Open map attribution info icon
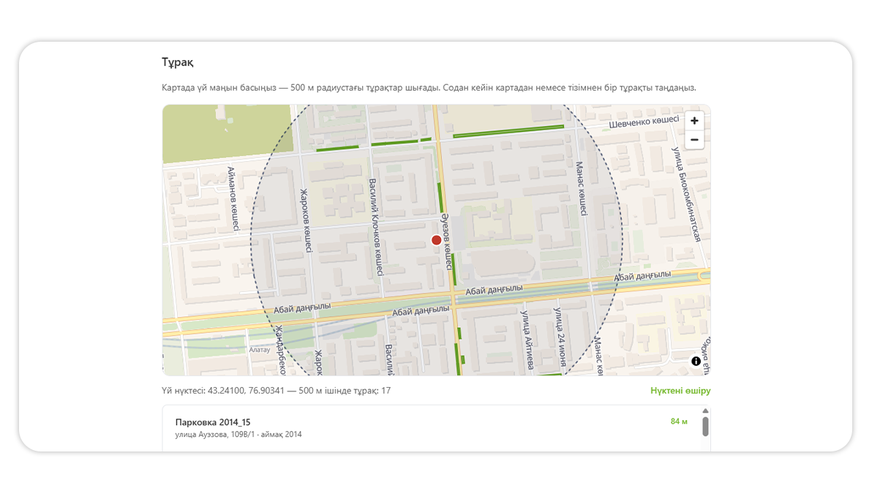The image size is (872, 491). click(x=696, y=361)
